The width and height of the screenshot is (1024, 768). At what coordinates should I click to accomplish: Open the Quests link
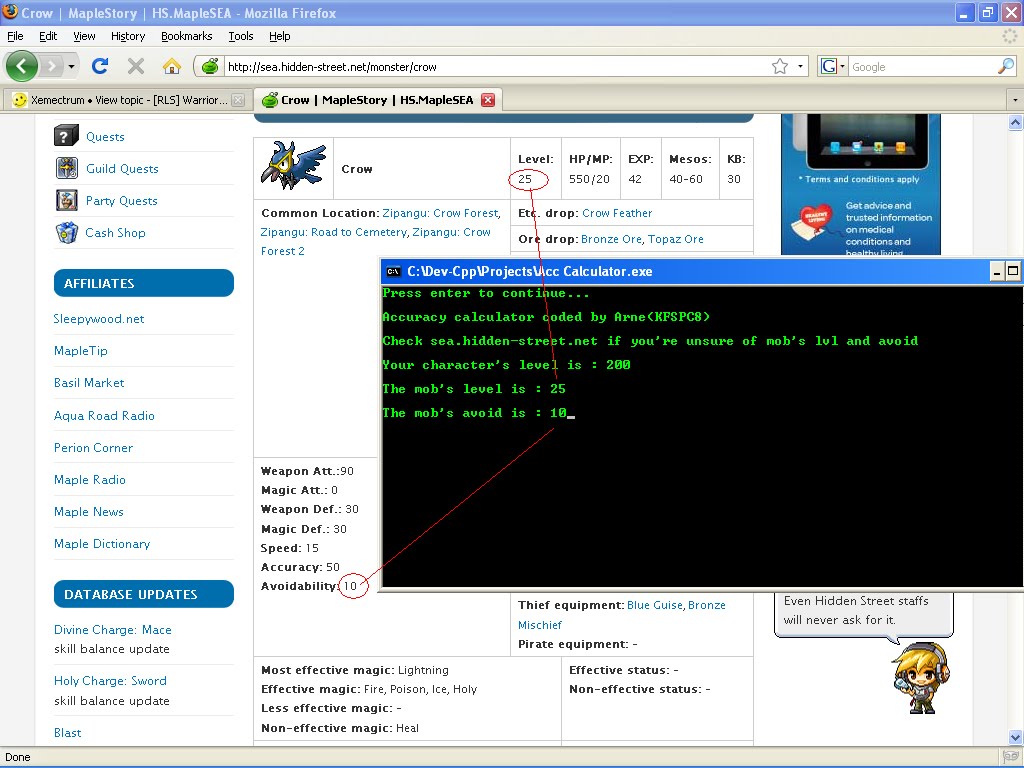105,136
